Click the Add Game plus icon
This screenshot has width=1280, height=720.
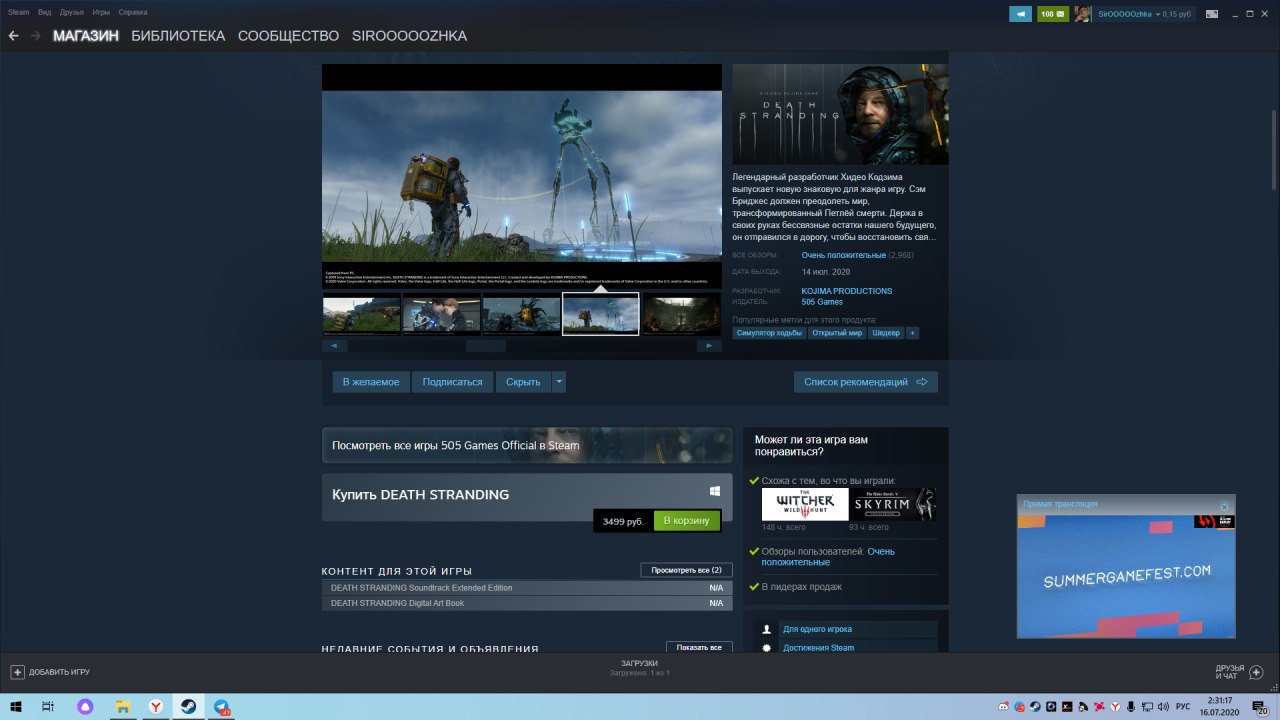[17, 672]
